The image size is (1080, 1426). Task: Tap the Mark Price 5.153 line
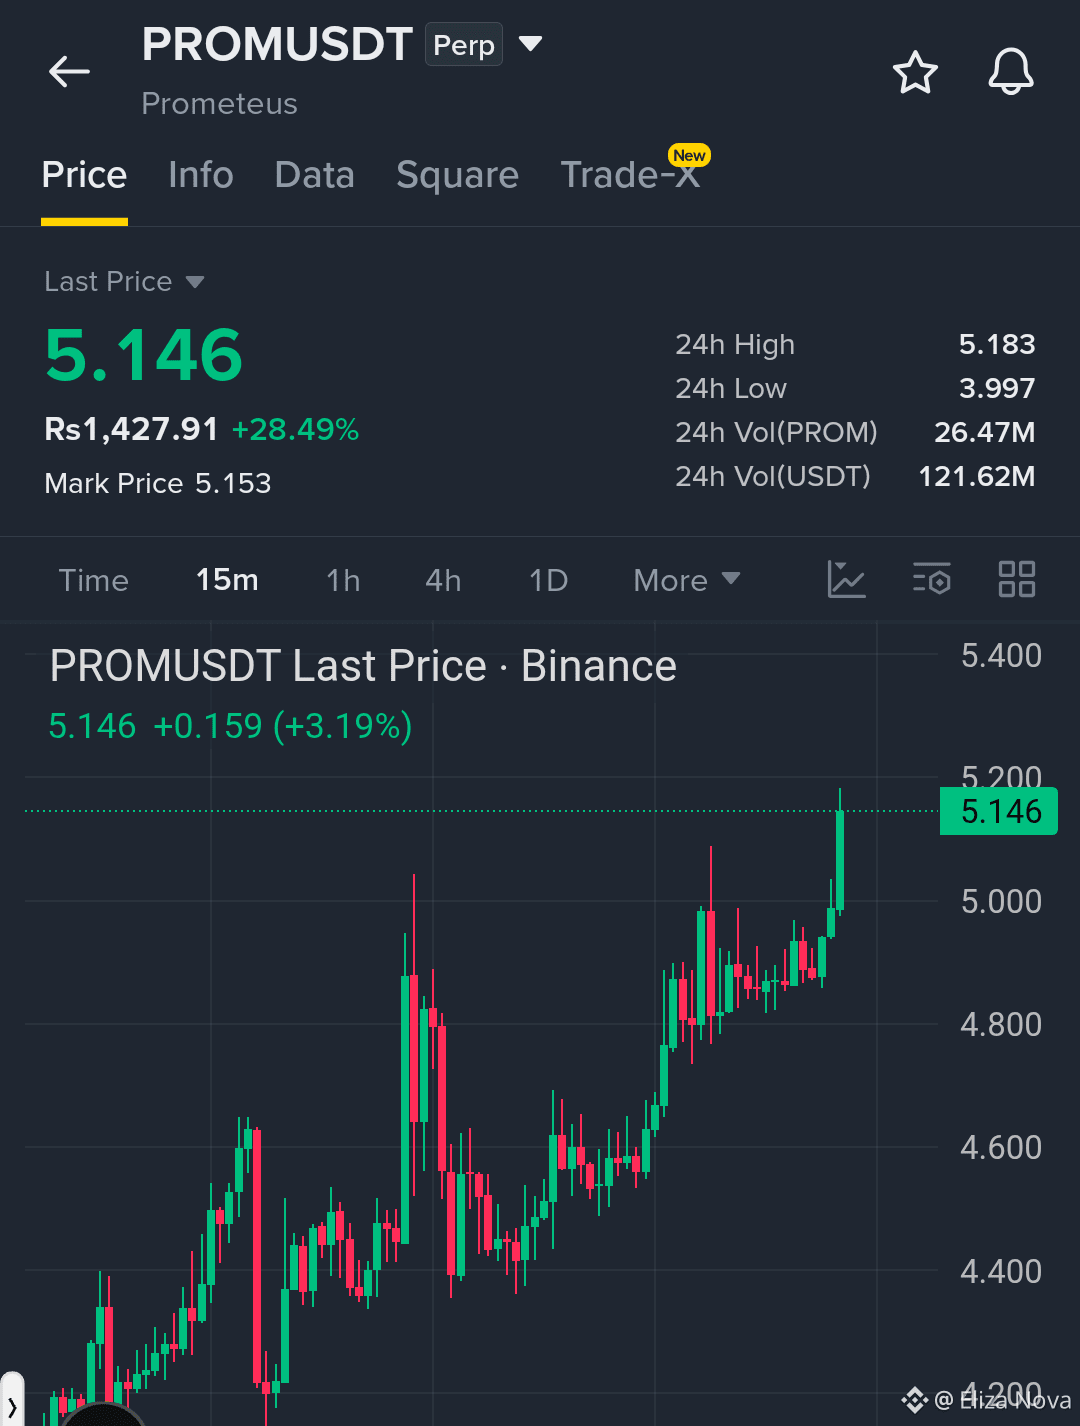point(158,484)
